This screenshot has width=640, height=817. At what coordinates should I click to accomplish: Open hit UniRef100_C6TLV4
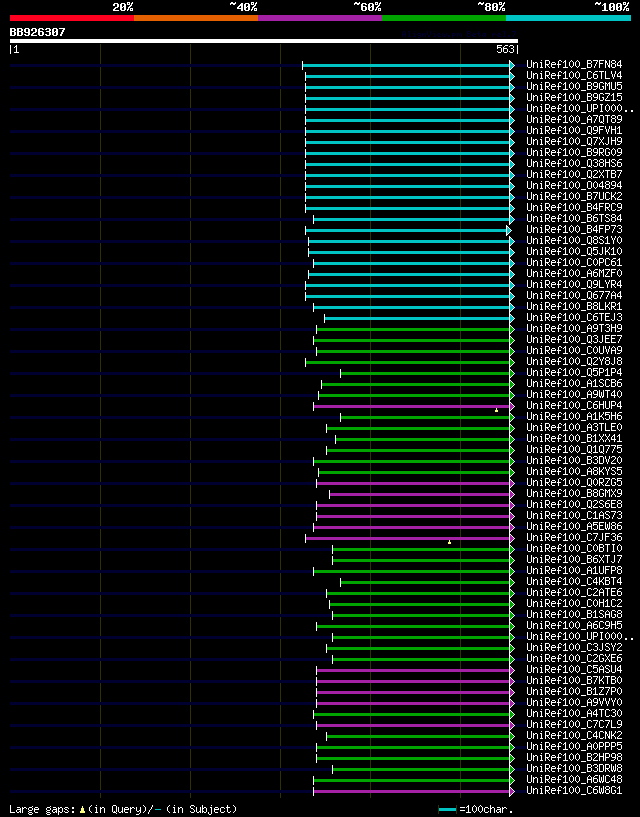click(574, 76)
